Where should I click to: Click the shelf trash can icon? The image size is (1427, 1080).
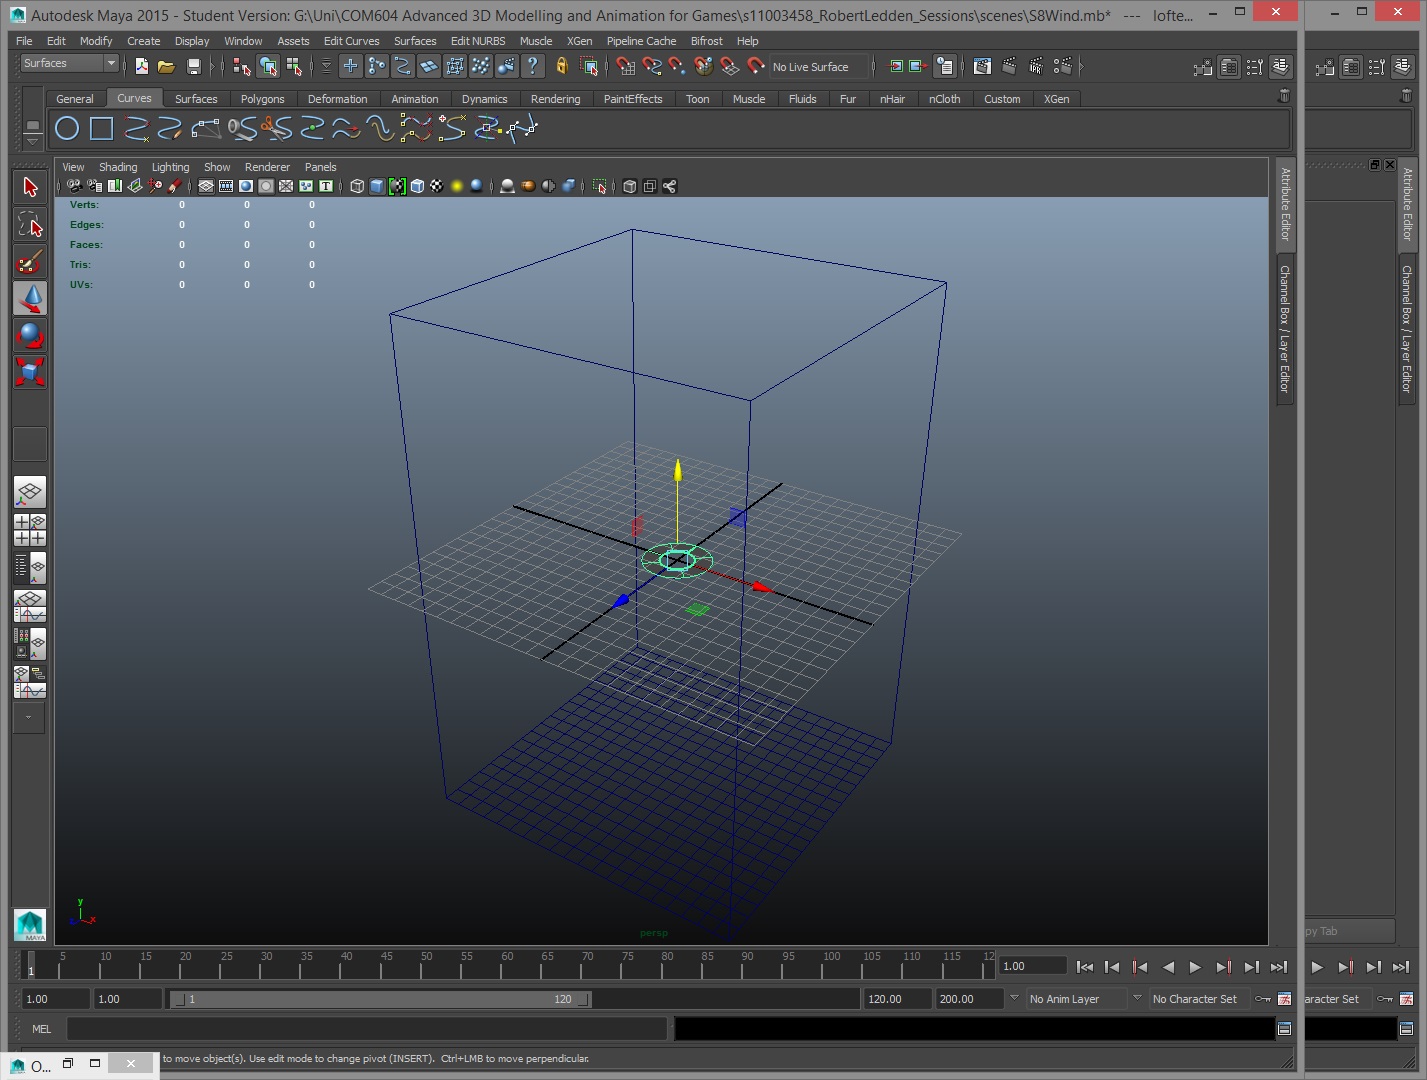1284,96
